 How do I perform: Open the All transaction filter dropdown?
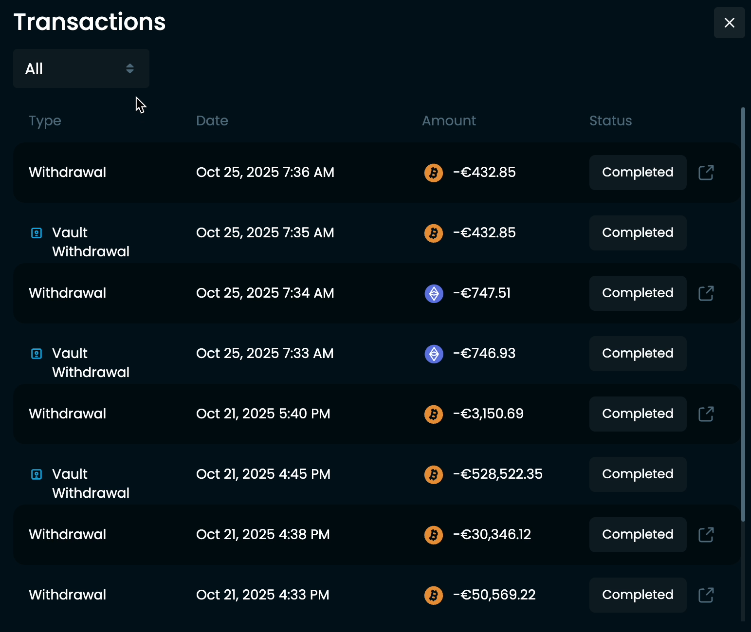coord(80,68)
